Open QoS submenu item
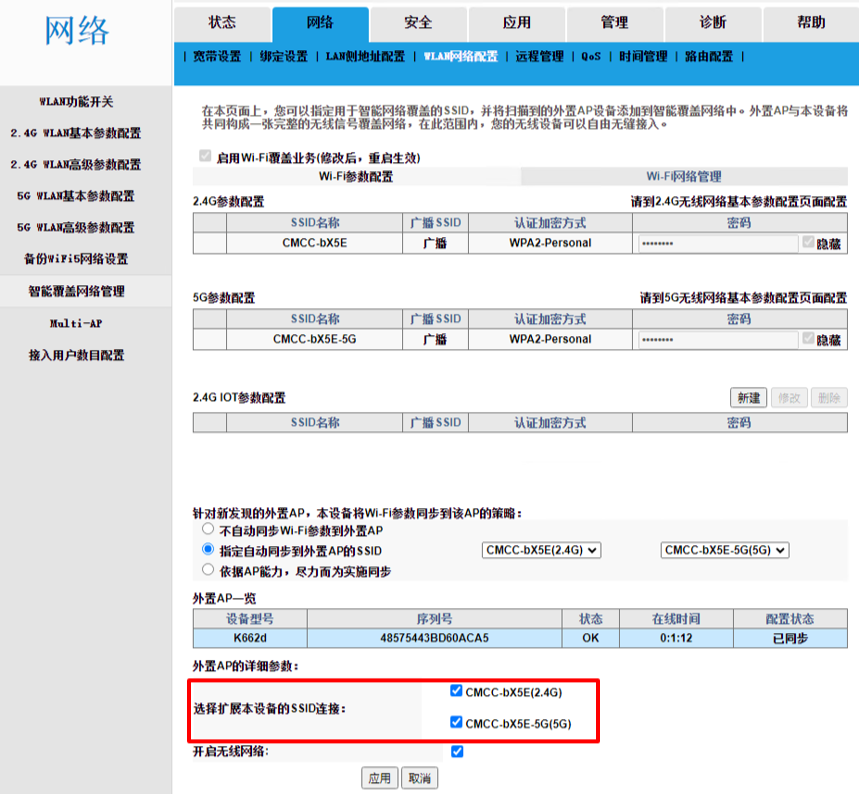This screenshot has width=859, height=794. 591,56
